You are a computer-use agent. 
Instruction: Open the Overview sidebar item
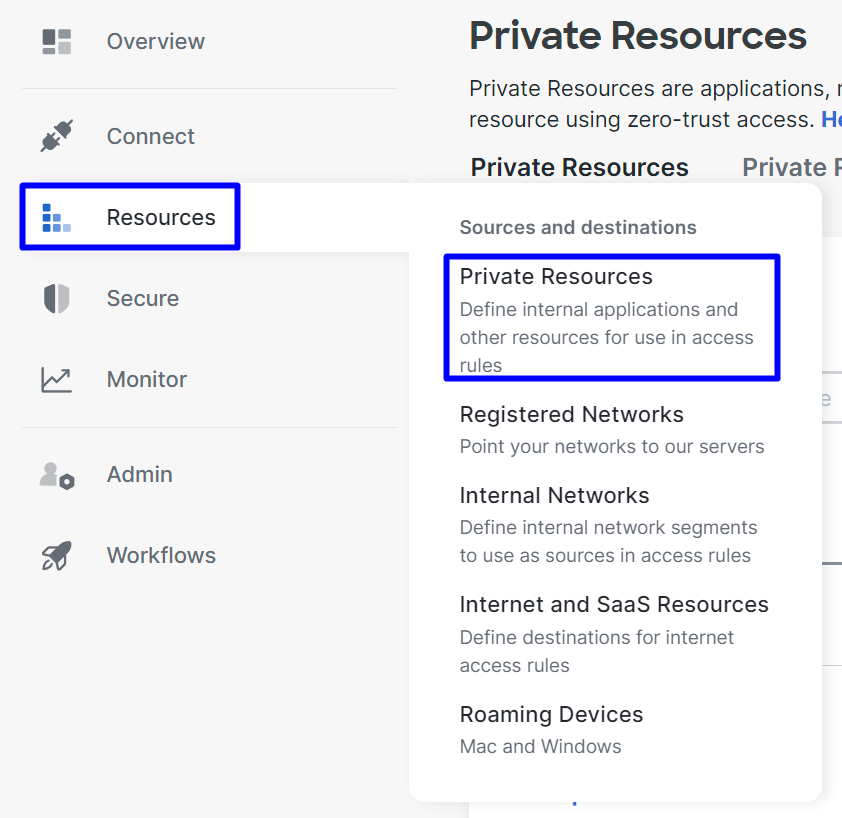coord(156,41)
